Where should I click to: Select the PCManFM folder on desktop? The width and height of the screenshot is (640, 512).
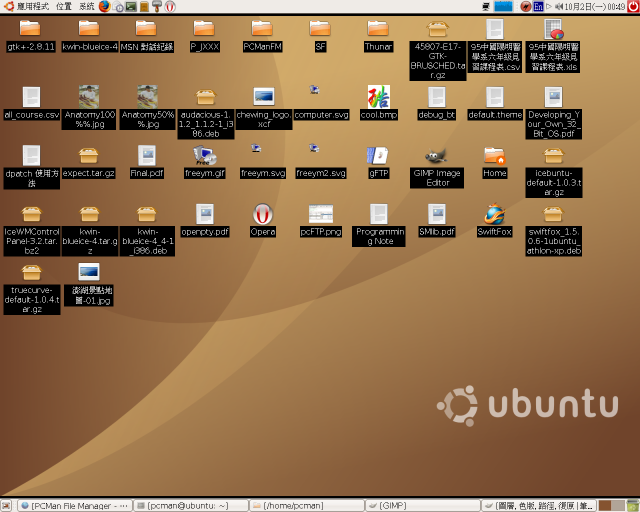[262, 29]
